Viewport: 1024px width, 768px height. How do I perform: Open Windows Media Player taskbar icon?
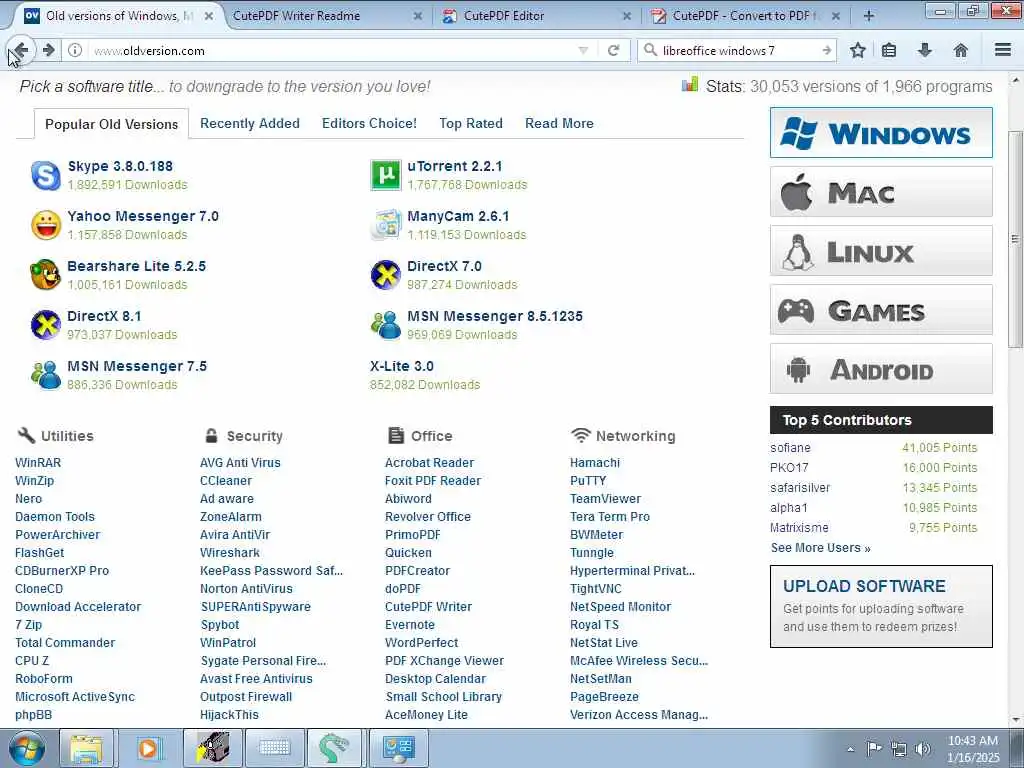click(x=149, y=748)
